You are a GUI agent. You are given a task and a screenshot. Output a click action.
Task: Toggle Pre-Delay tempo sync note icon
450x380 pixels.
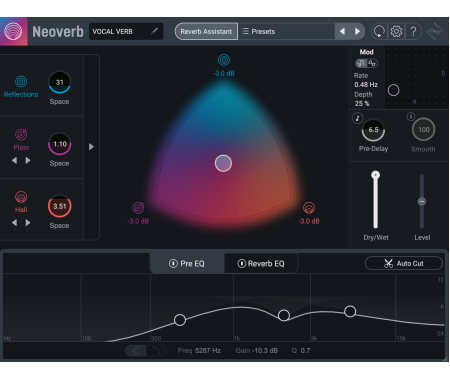point(357,118)
